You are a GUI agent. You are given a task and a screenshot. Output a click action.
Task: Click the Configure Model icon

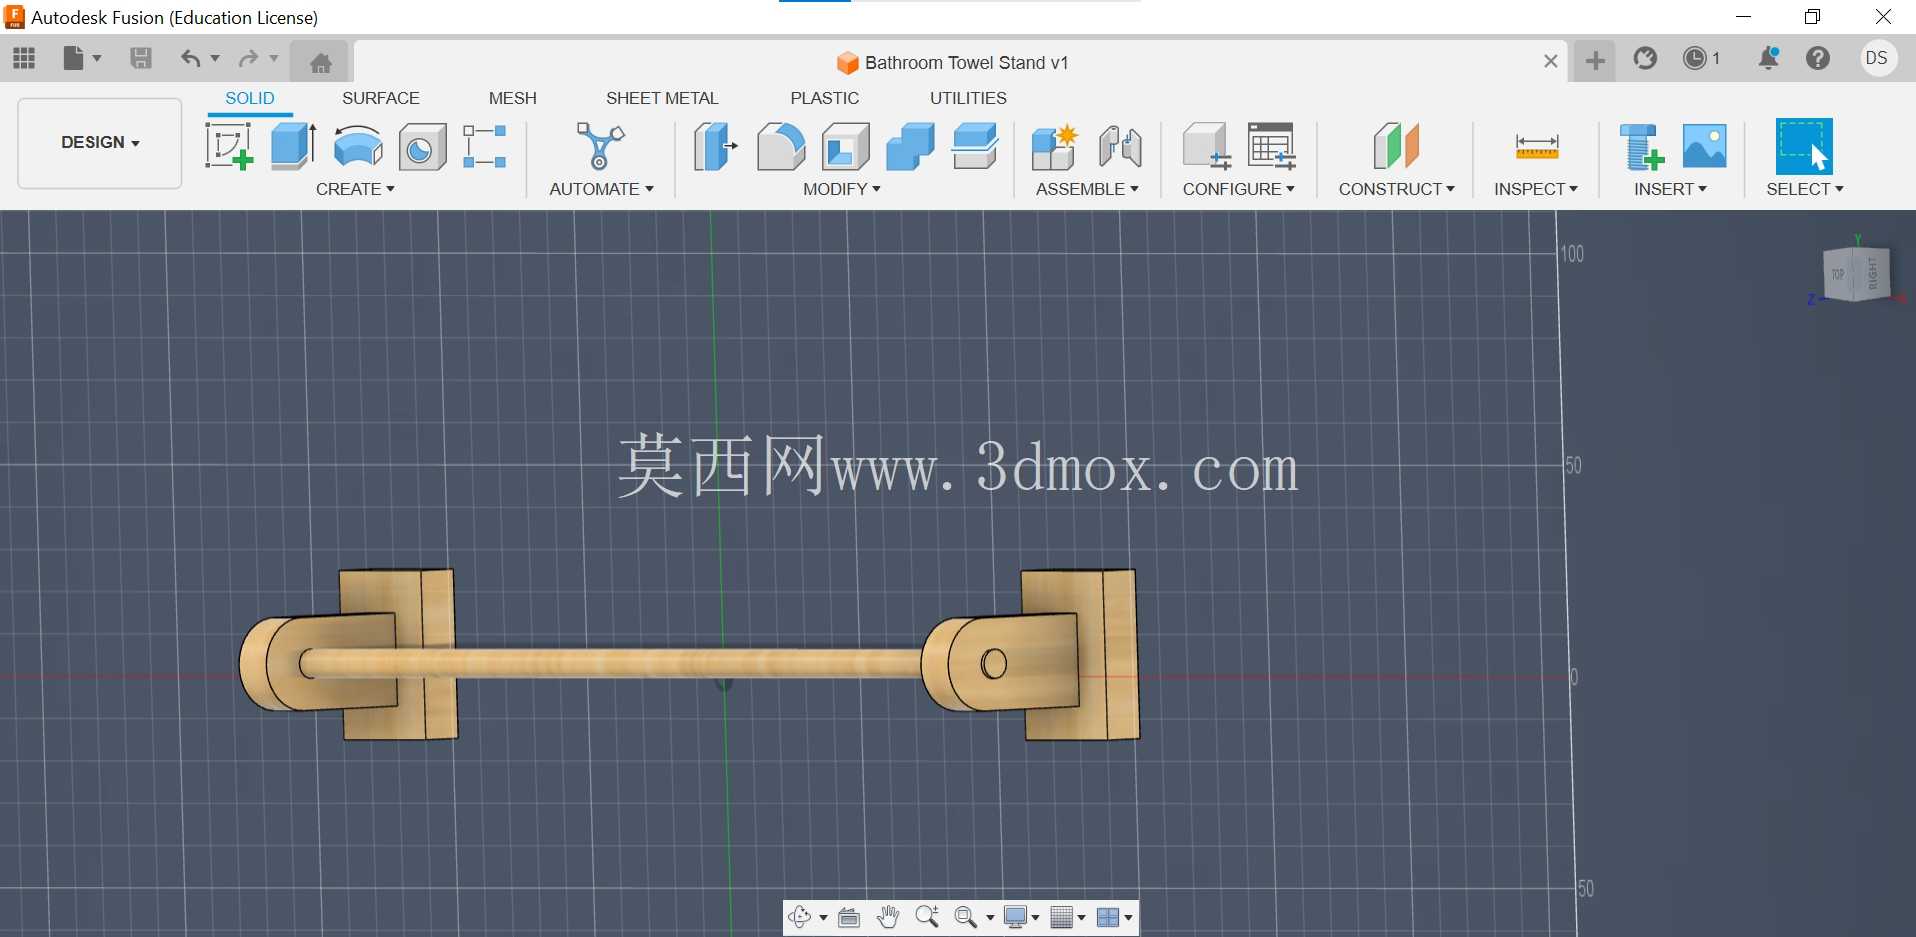tap(1206, 146)
